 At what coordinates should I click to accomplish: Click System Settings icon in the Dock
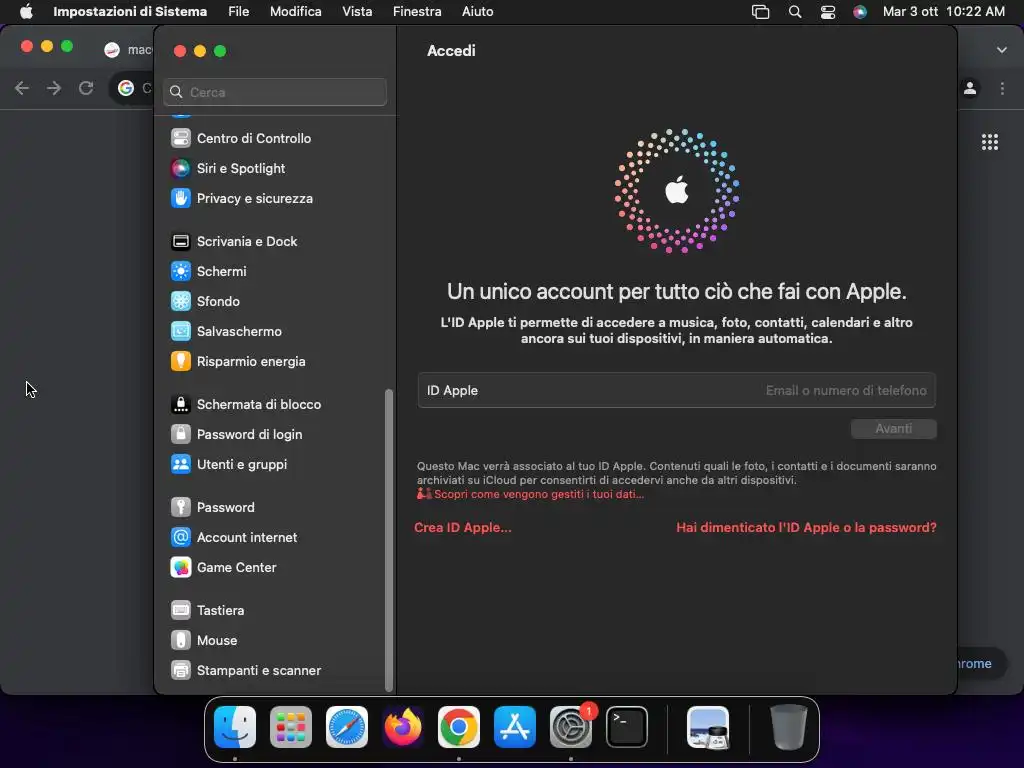pyautogui.click(x=571, y=727)
